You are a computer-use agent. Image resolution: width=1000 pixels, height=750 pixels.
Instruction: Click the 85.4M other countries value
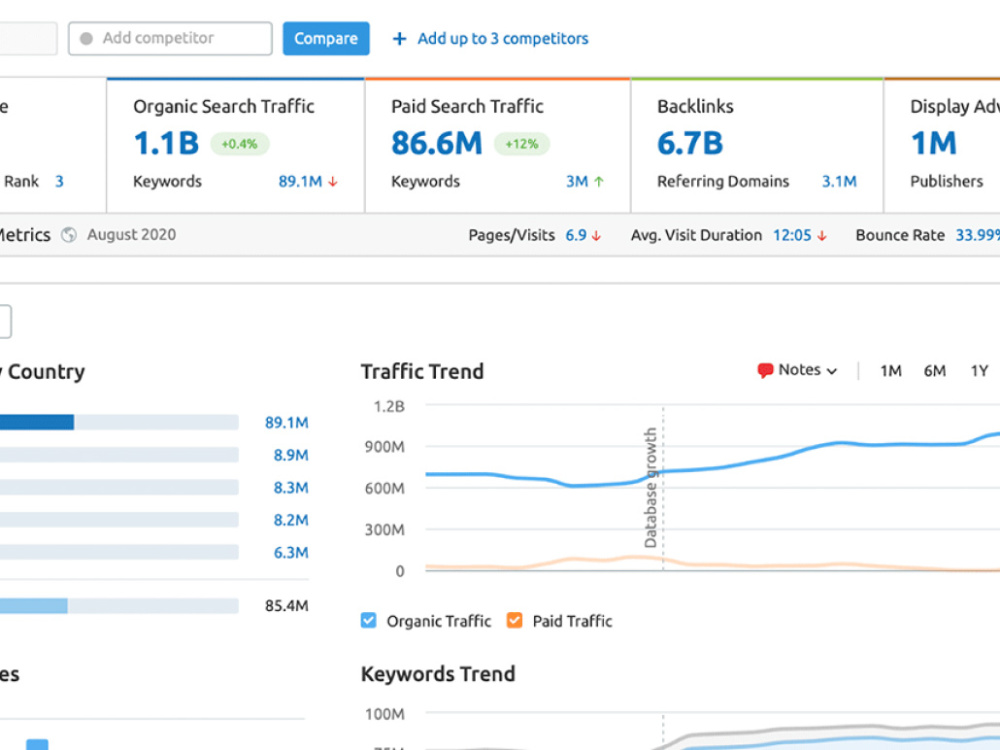(286, 606)
